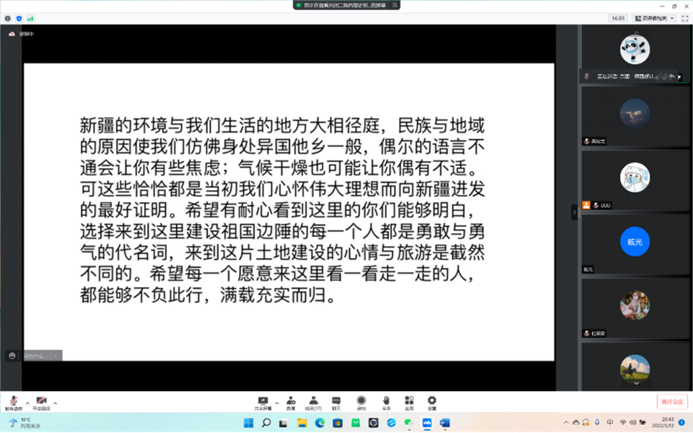Screen dimensions: 693x433
Task: Click the red leave meeting button
Action: point(672,402)
